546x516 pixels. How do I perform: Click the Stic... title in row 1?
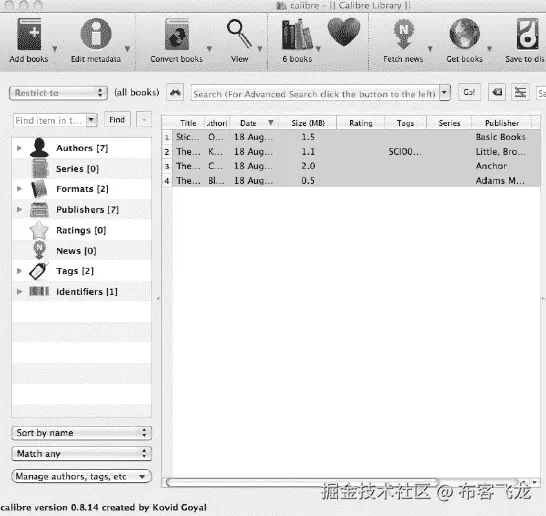188,137
